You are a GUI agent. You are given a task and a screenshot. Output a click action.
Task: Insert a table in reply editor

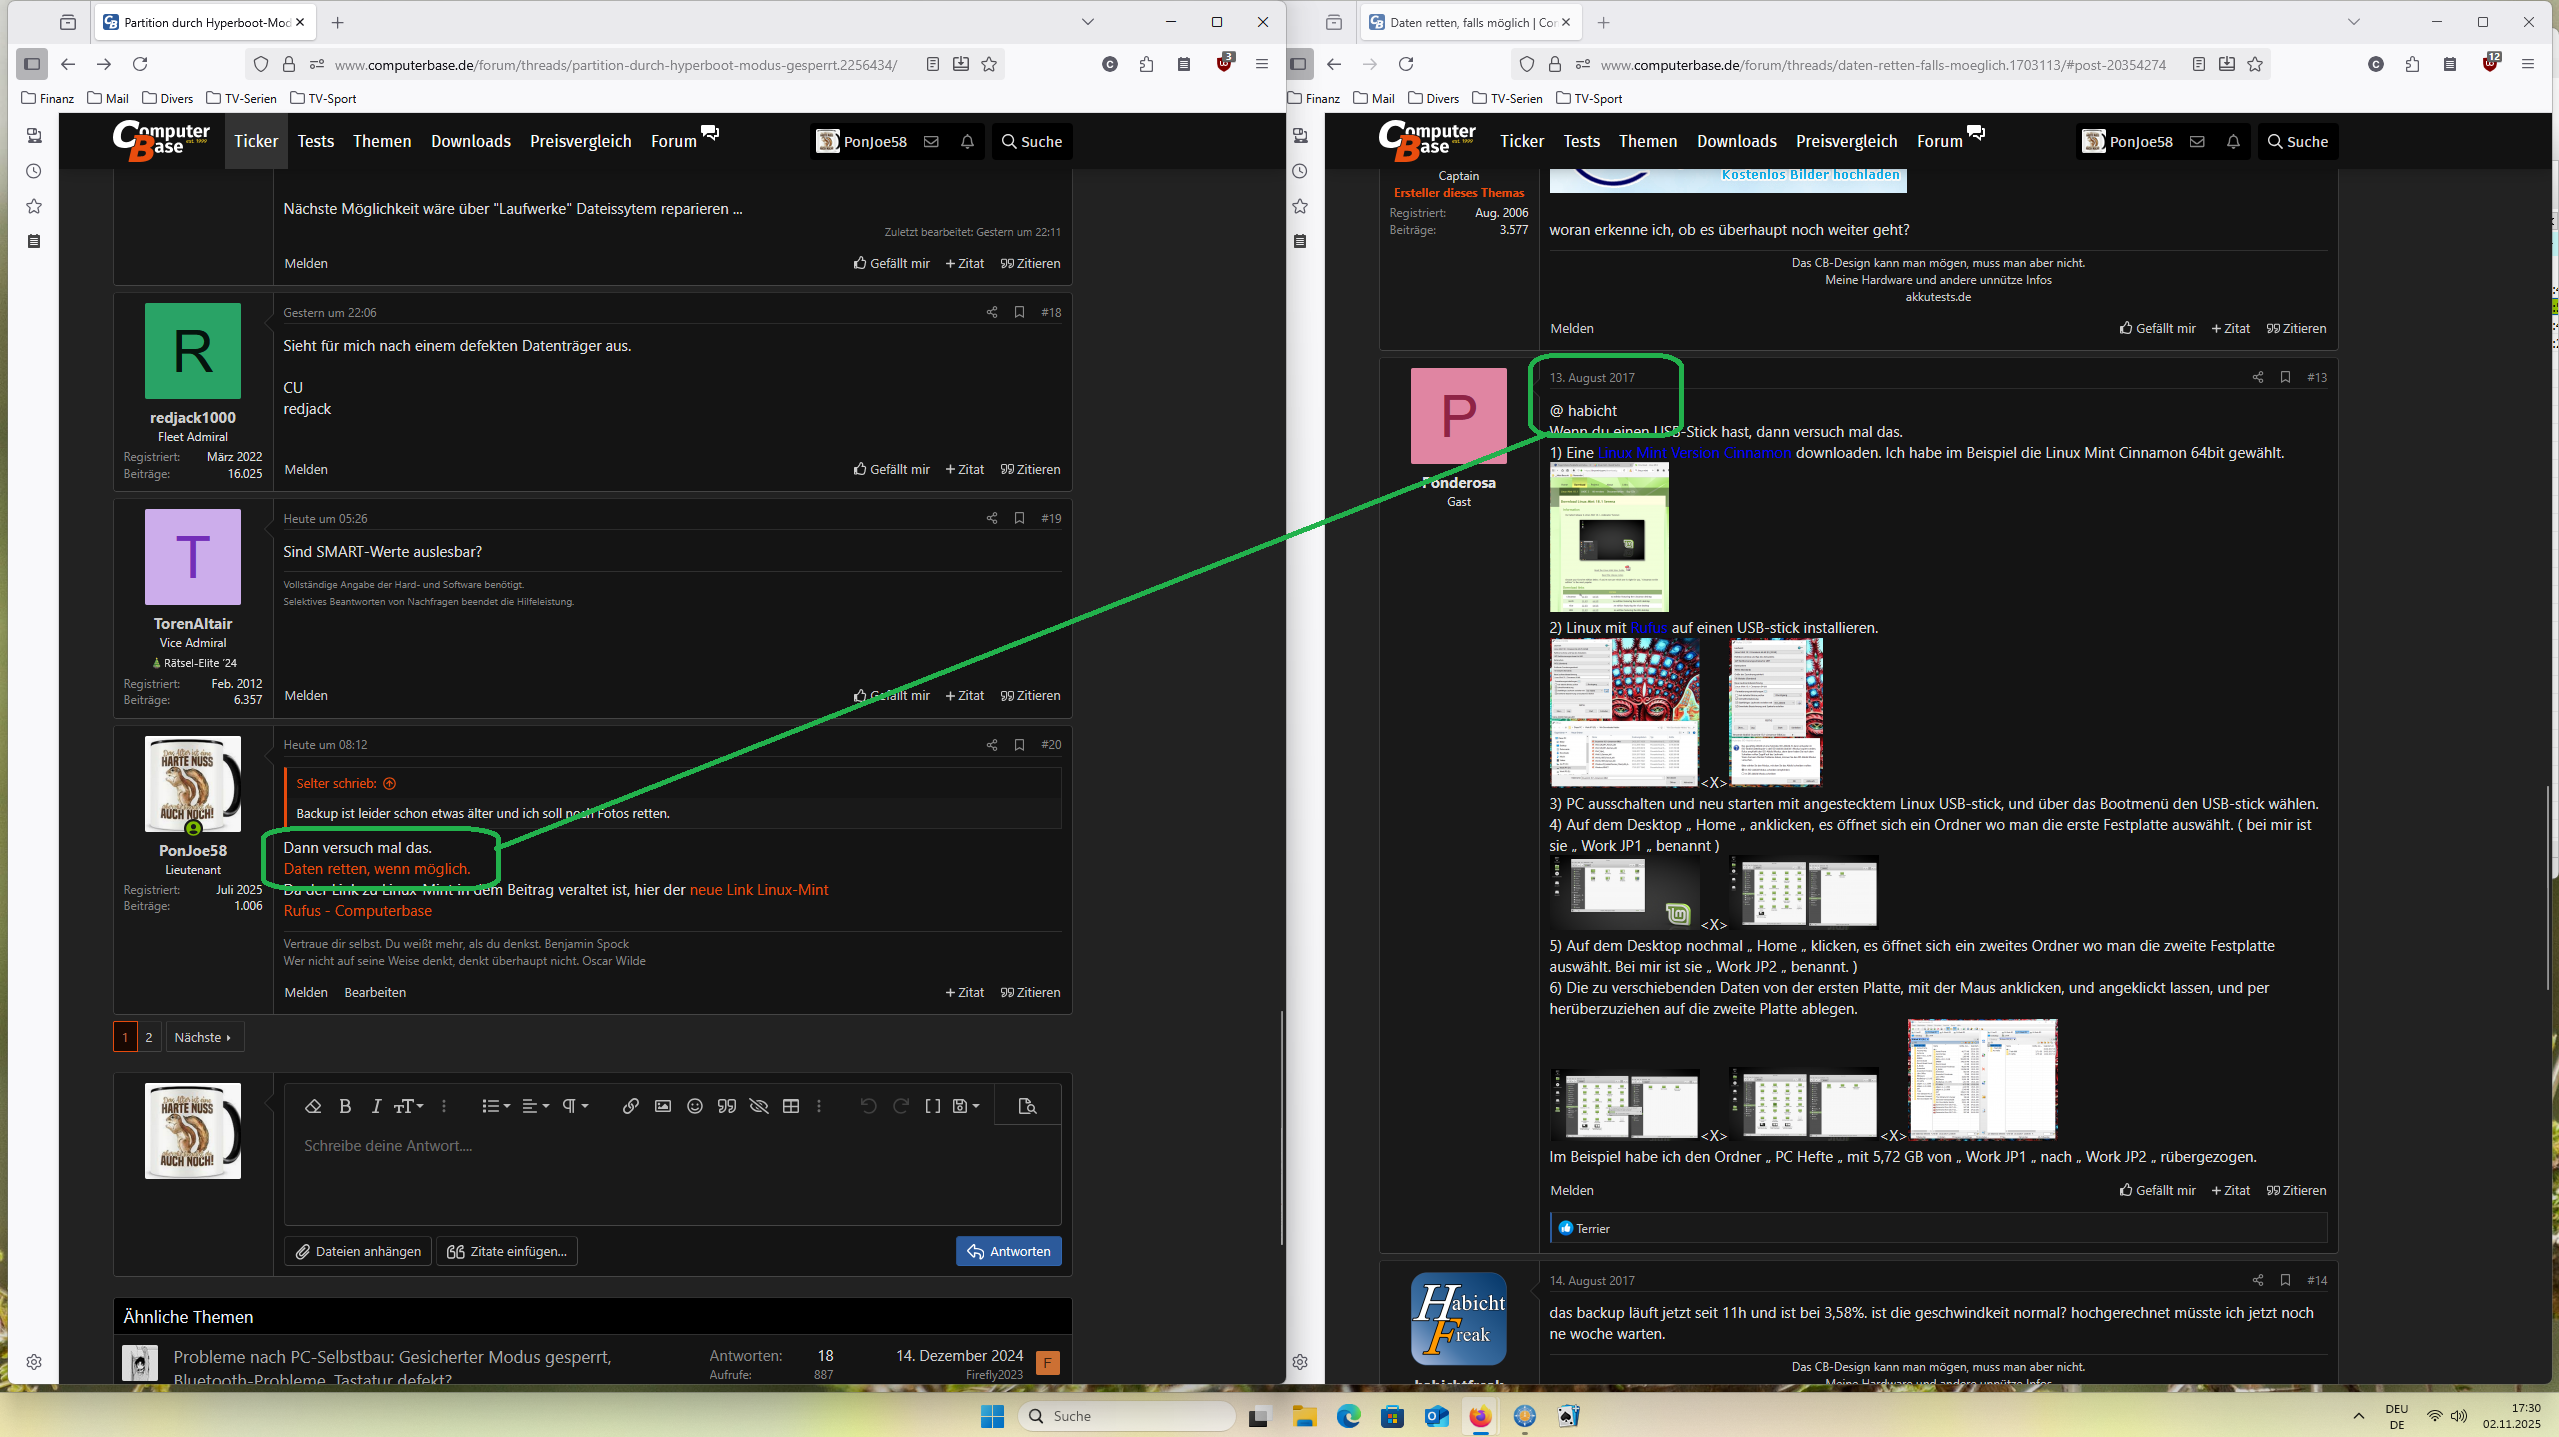(791, 1106)
